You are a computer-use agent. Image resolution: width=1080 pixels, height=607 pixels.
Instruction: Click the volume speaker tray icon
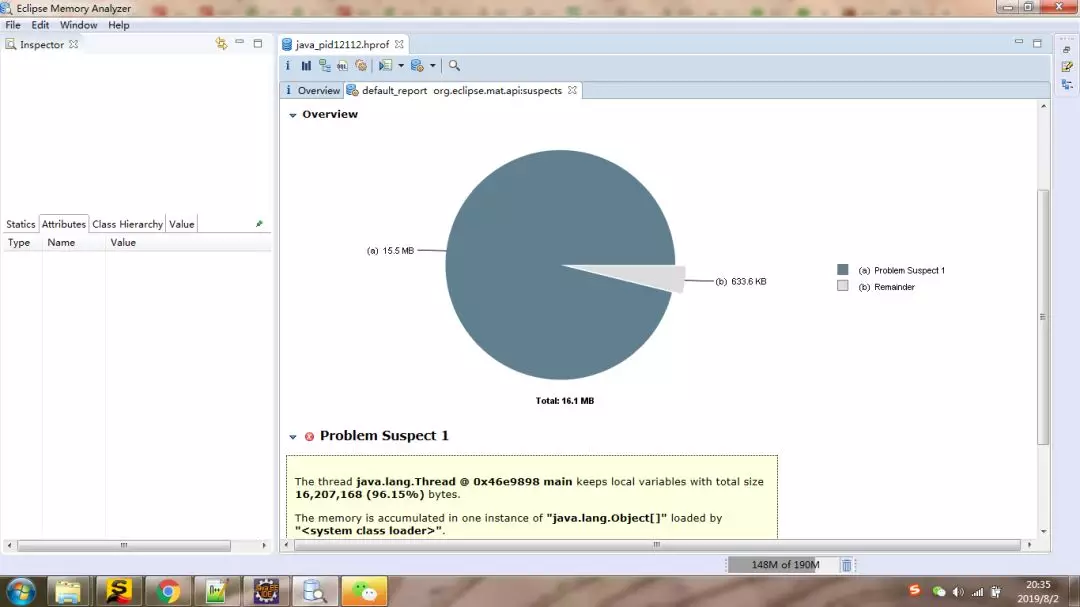[958, 591]
